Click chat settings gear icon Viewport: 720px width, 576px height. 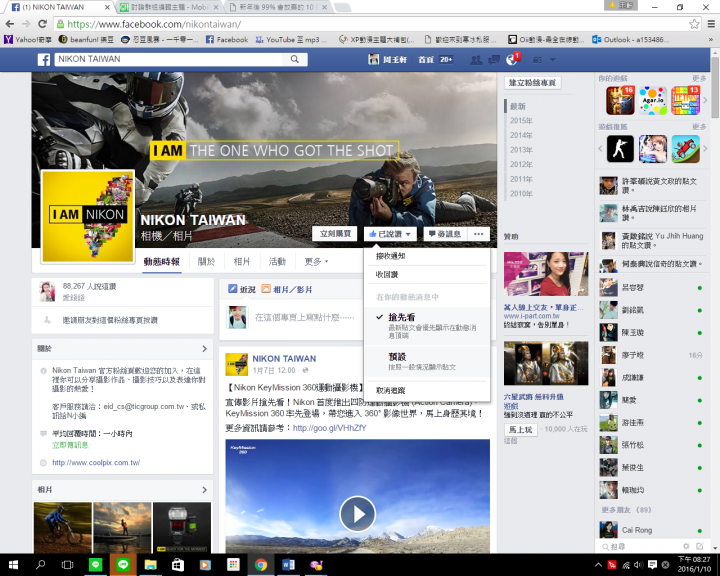click(686, 546)
